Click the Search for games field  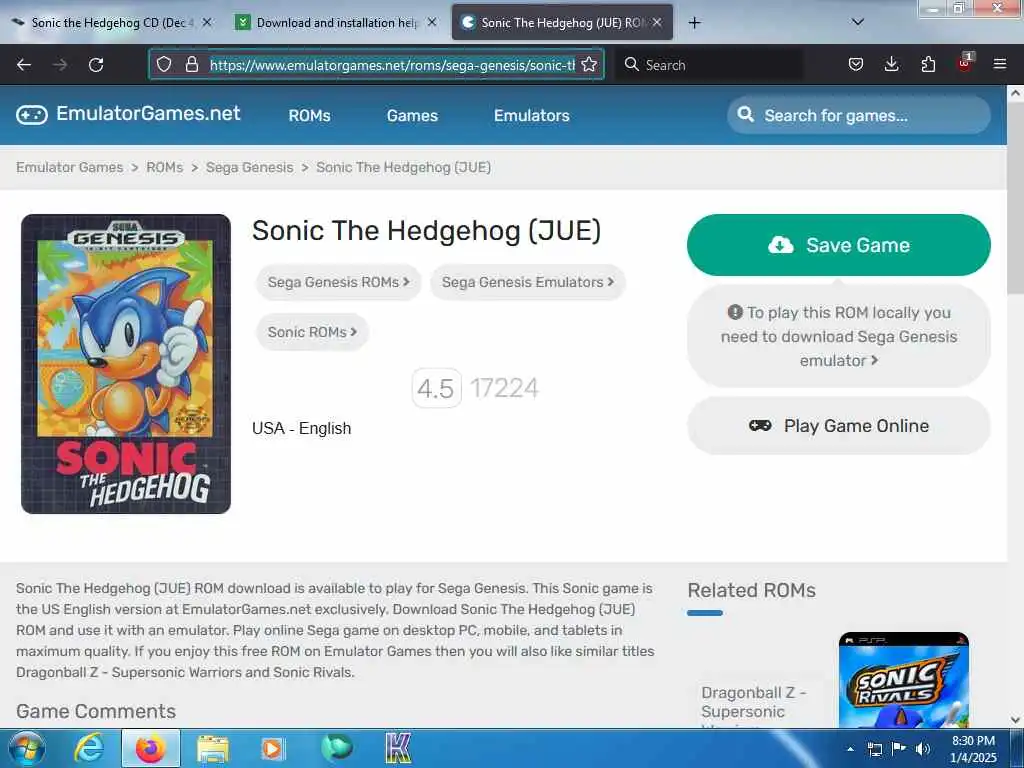pyautogui.click(x=859, y=116)
